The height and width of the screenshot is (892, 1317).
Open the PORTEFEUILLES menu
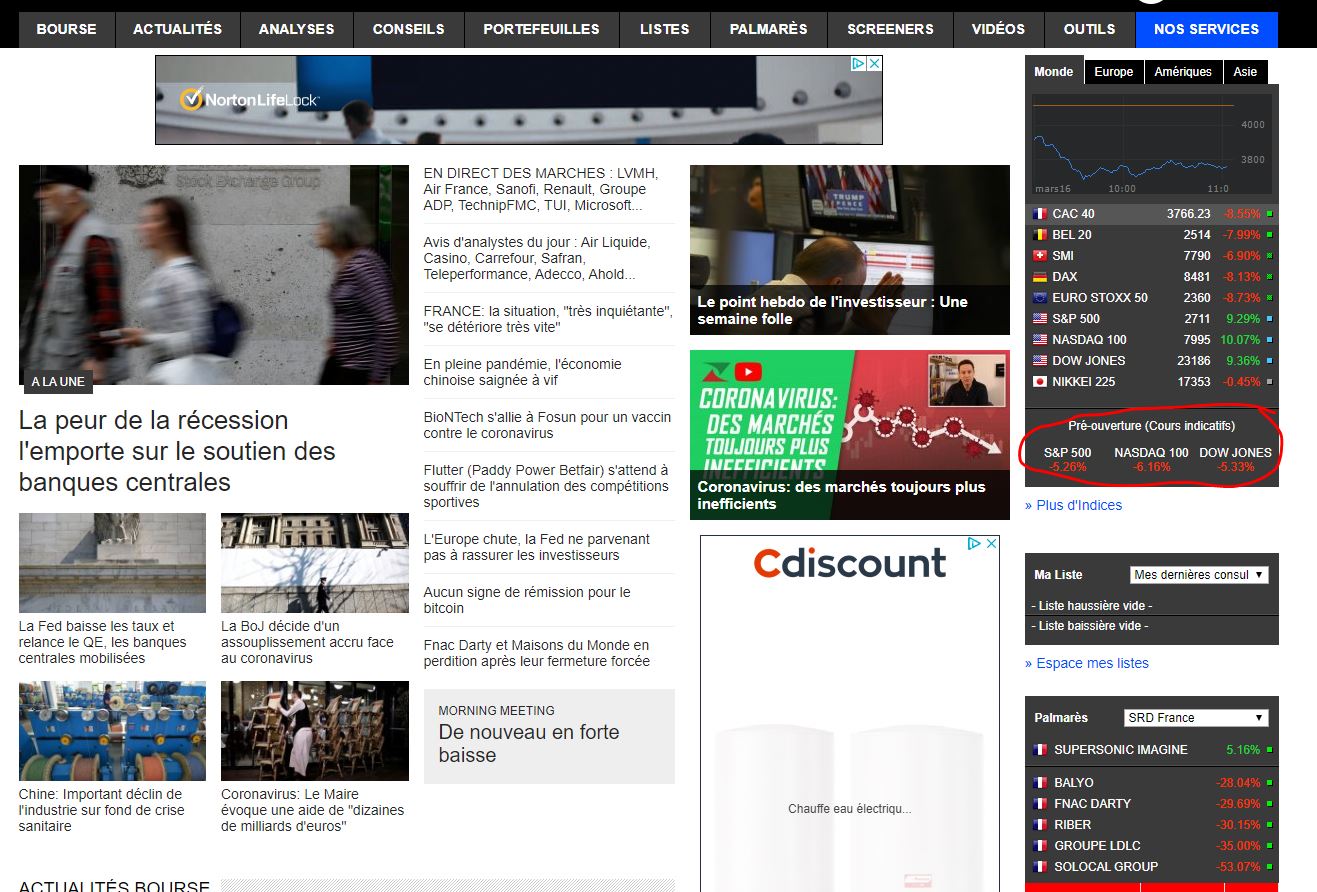541,29
